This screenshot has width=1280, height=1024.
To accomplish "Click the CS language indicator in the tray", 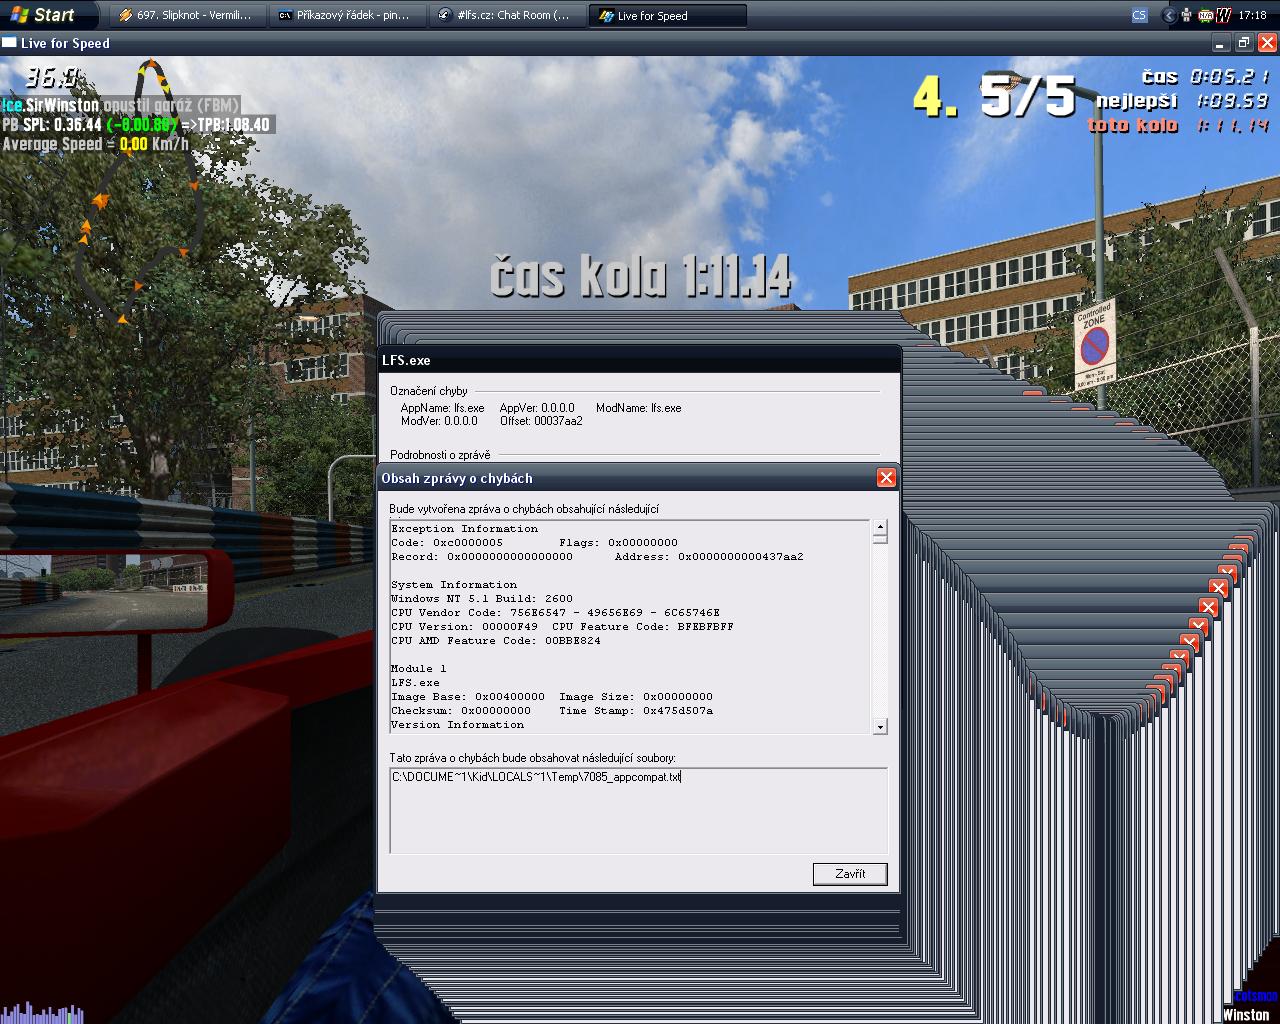I will click(1139, 15).
